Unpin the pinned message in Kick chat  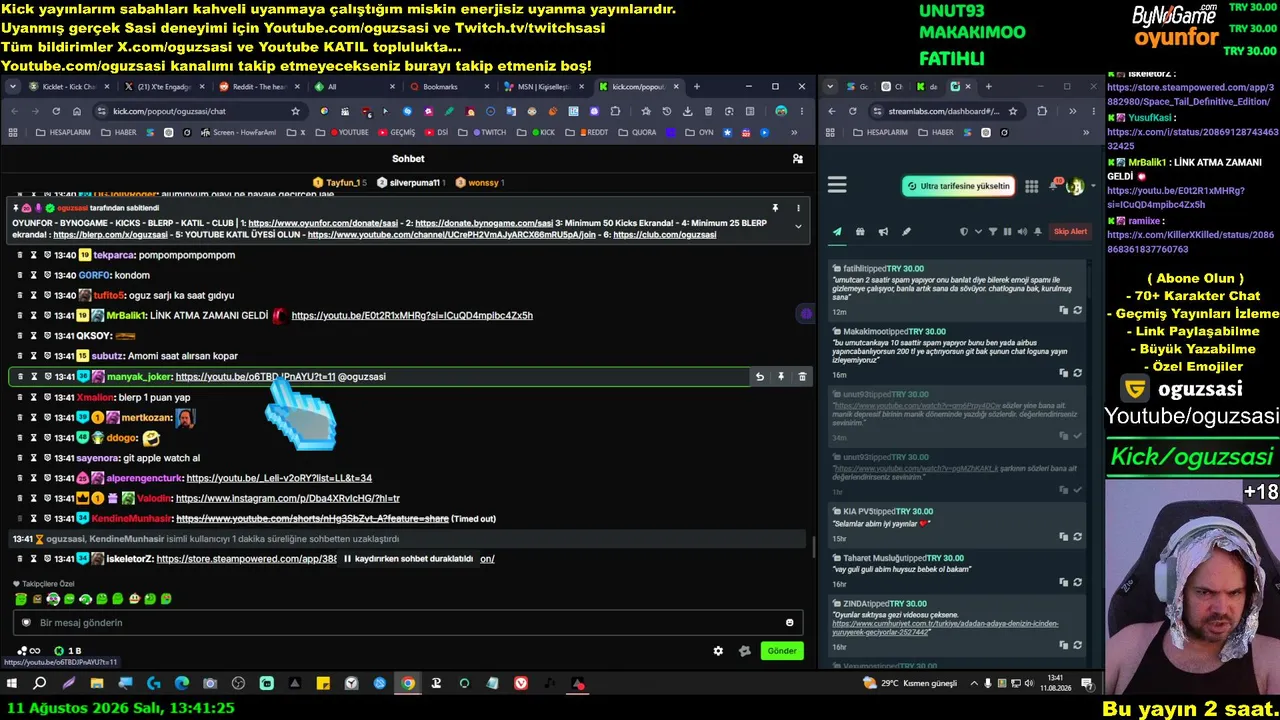775,208
